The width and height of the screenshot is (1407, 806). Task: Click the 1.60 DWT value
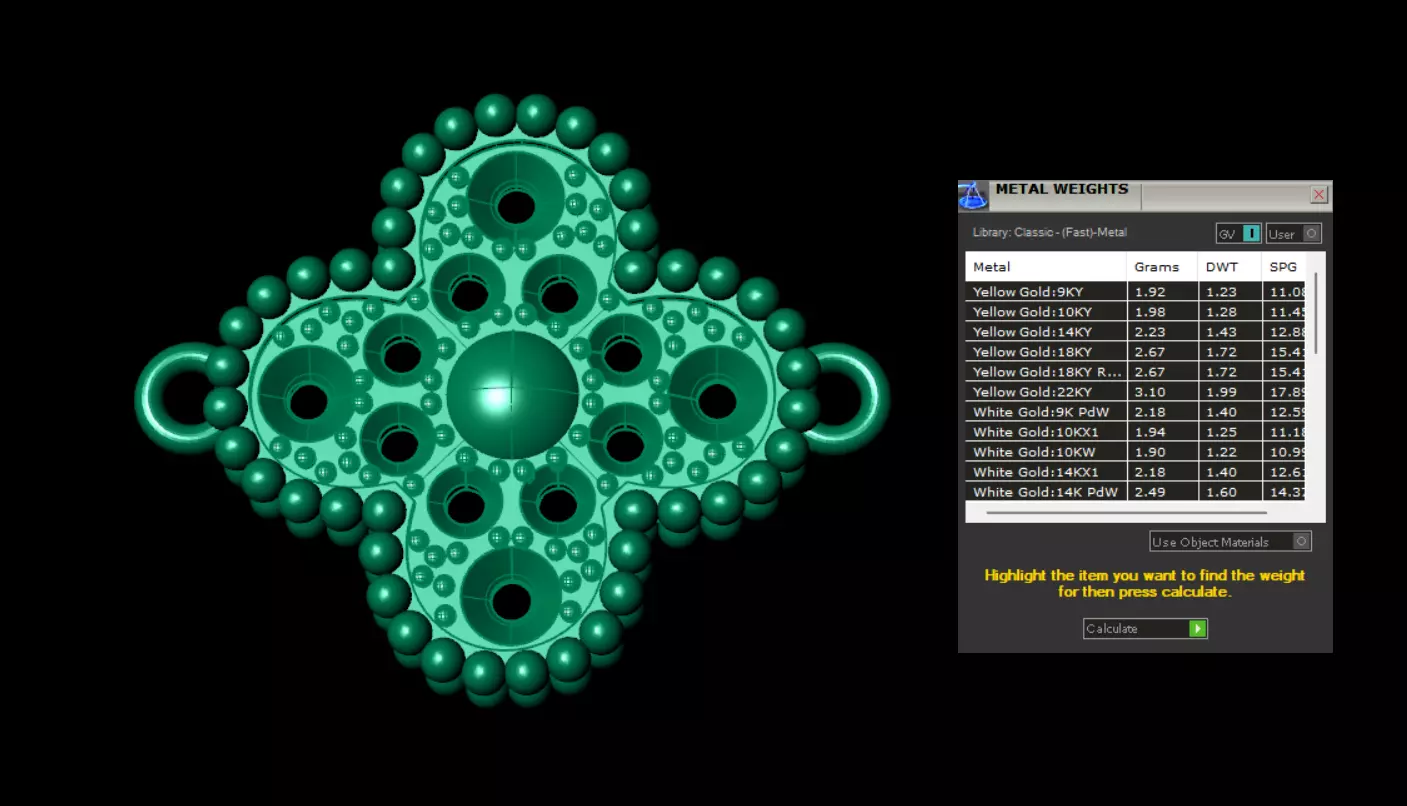1221,492
